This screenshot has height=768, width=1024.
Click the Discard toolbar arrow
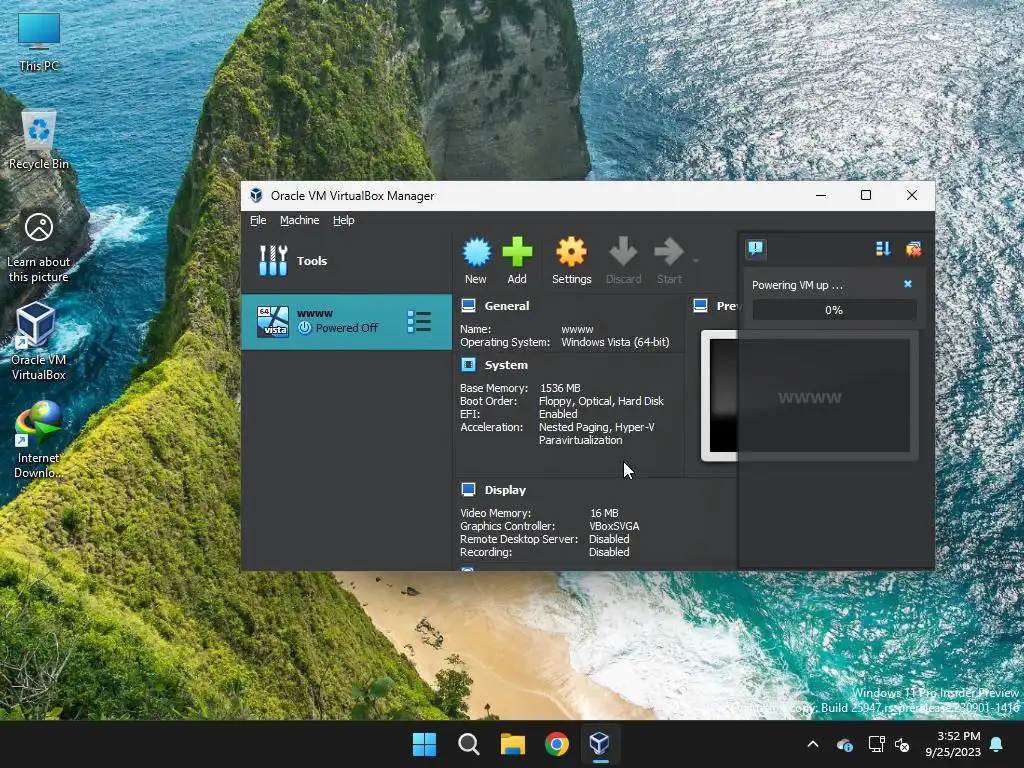click(x=623, y=252)
